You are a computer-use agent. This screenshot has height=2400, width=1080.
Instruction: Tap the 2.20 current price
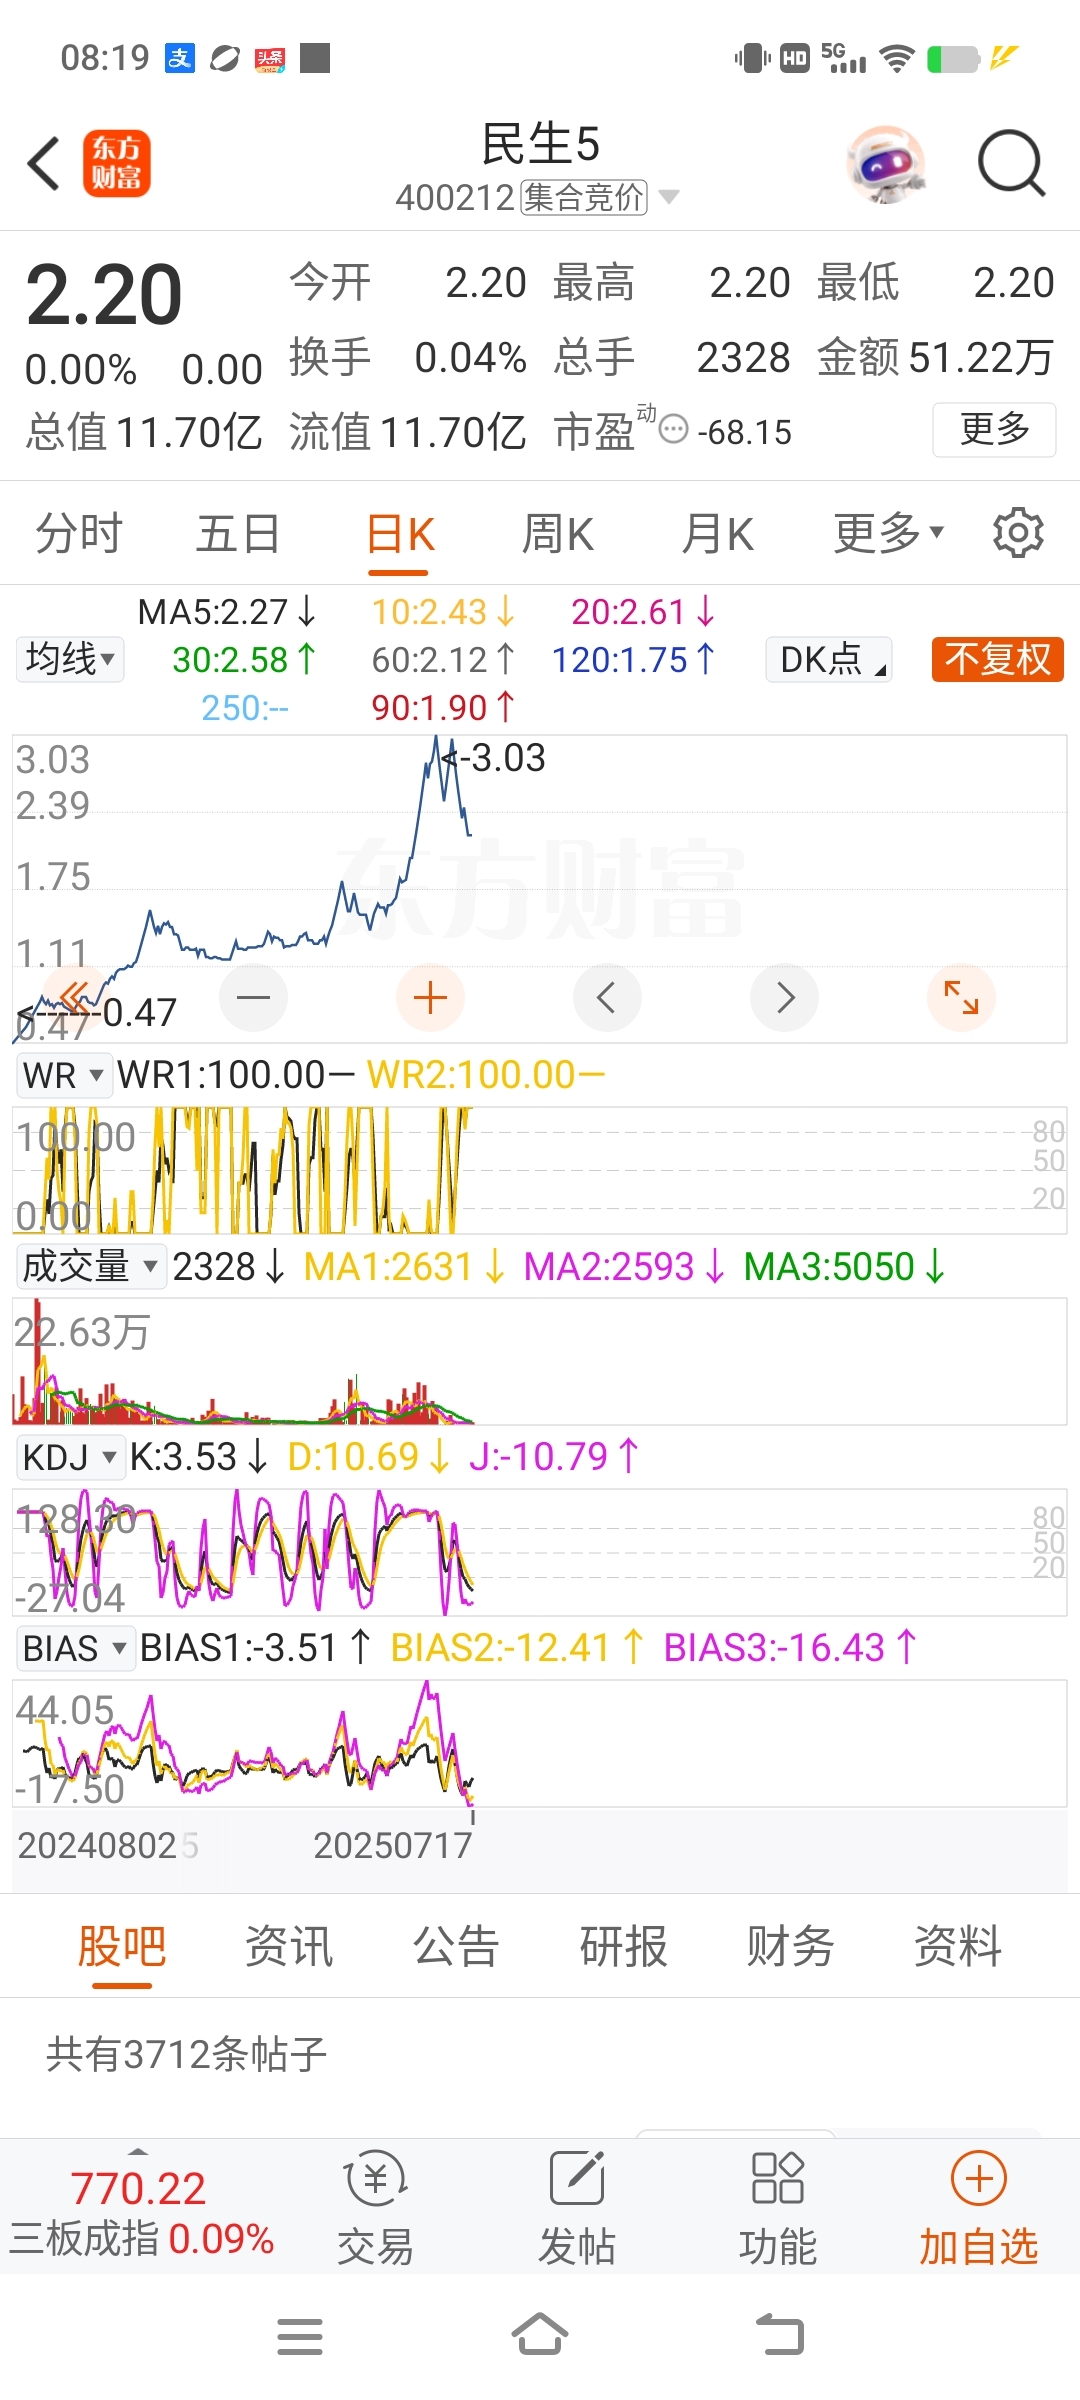coord(104,295)
